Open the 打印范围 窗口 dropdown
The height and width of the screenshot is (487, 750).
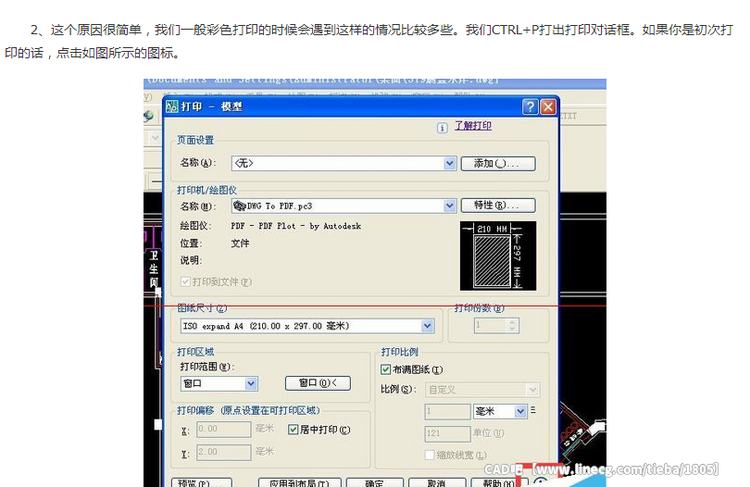pyautogui.click(x=251, y=384)
